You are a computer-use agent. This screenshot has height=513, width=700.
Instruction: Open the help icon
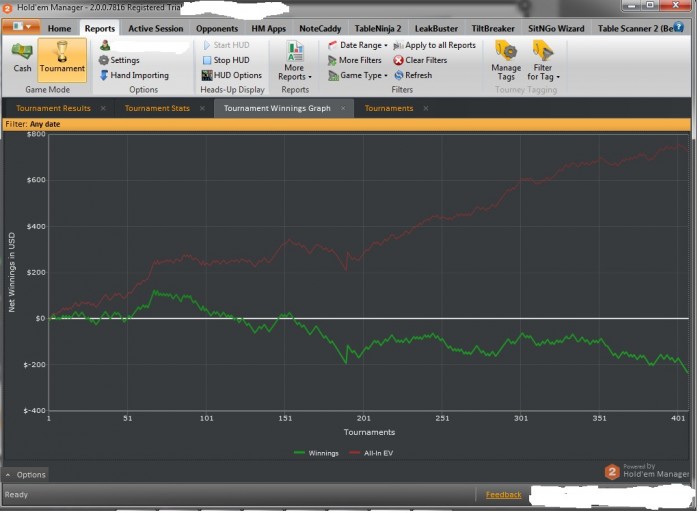pos(678,27)
